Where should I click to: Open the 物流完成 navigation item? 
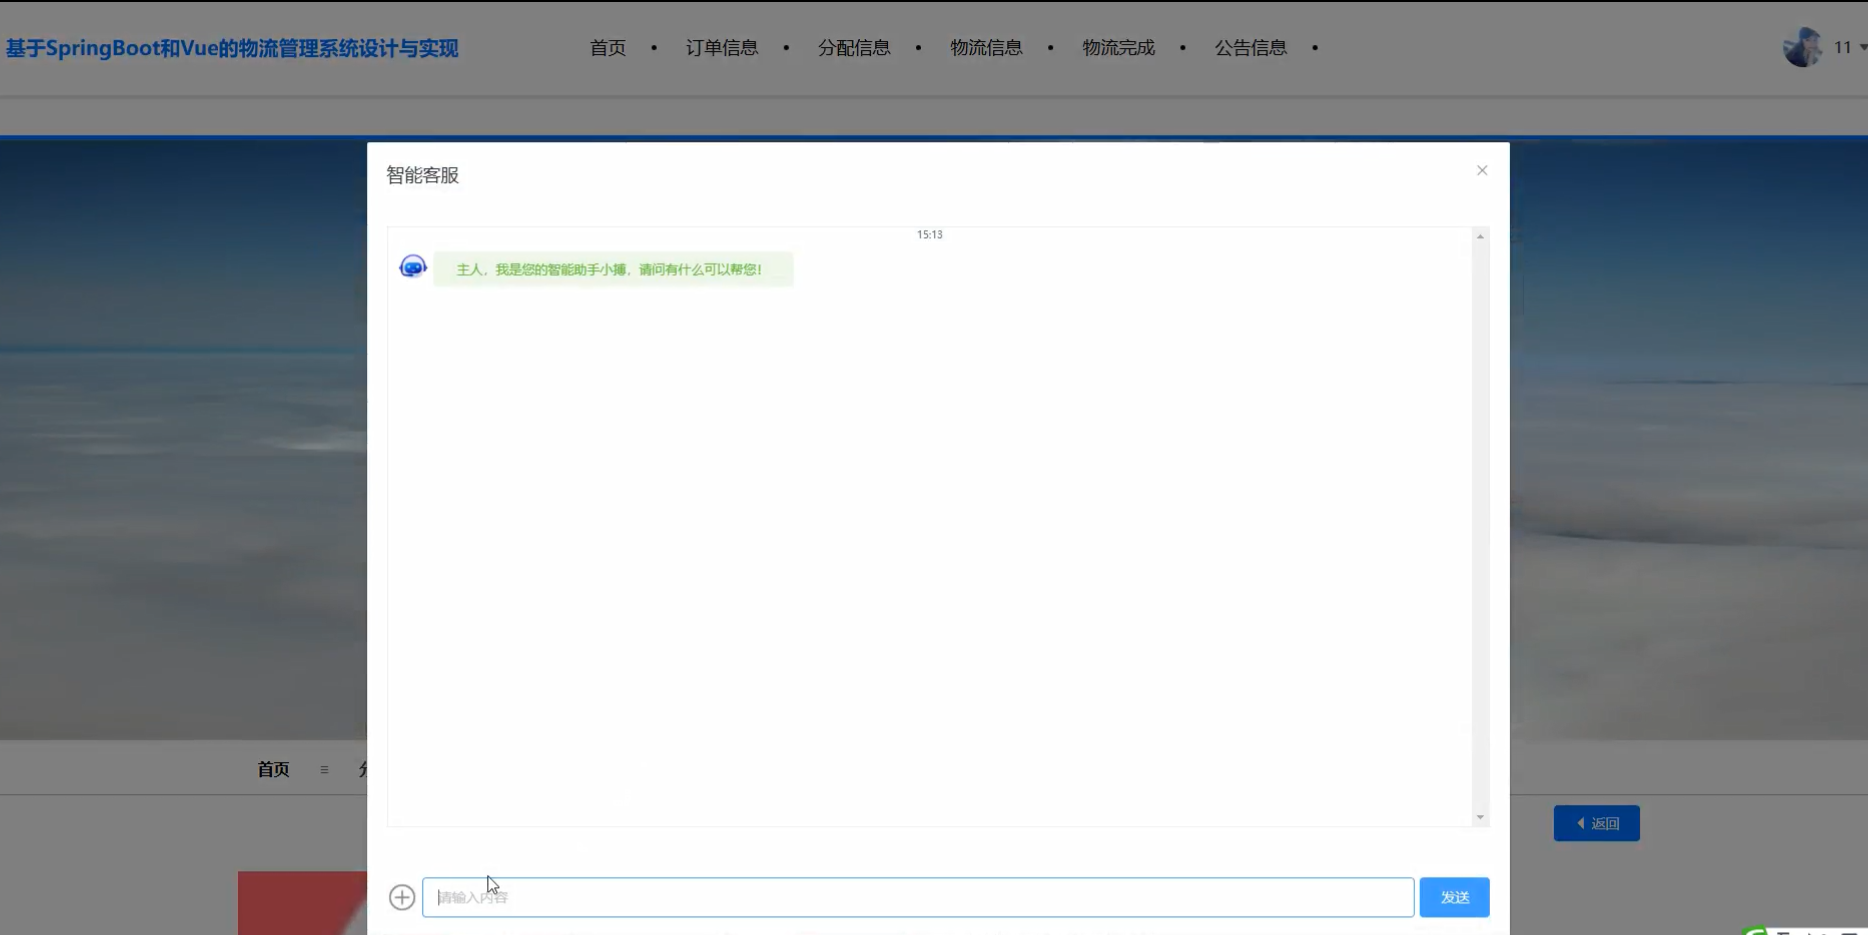(x=1118, y=47)
